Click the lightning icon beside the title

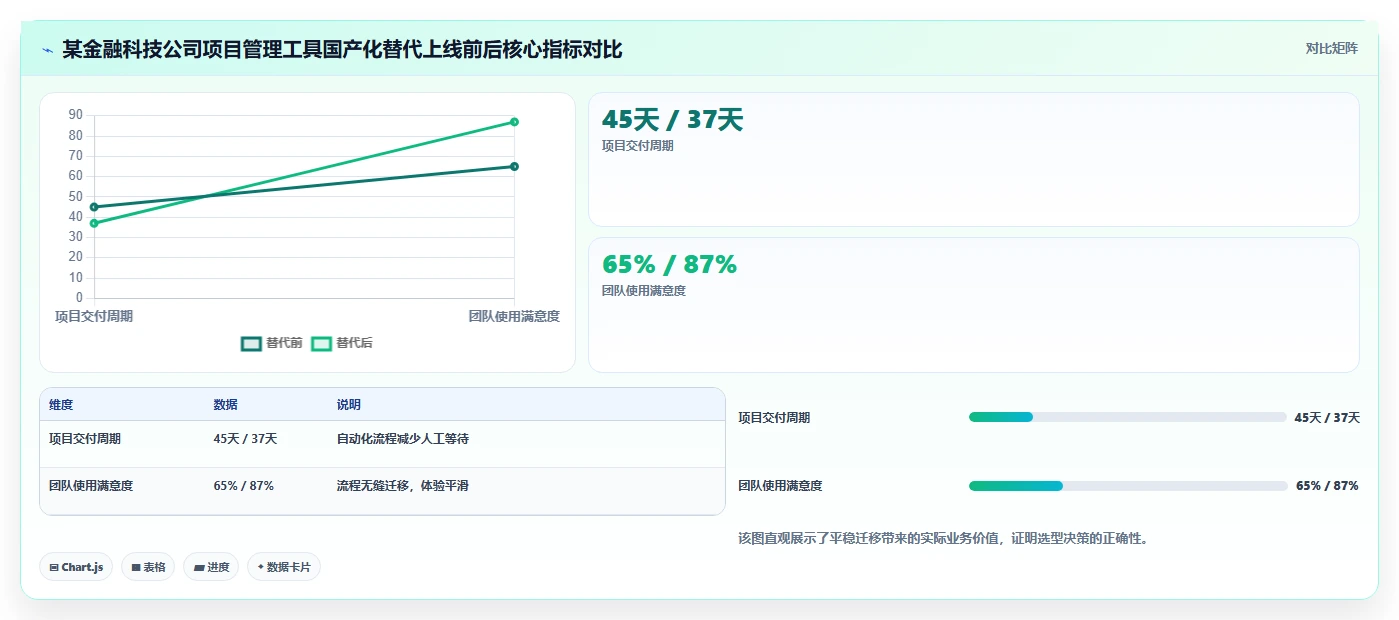[x=47, y=50]
